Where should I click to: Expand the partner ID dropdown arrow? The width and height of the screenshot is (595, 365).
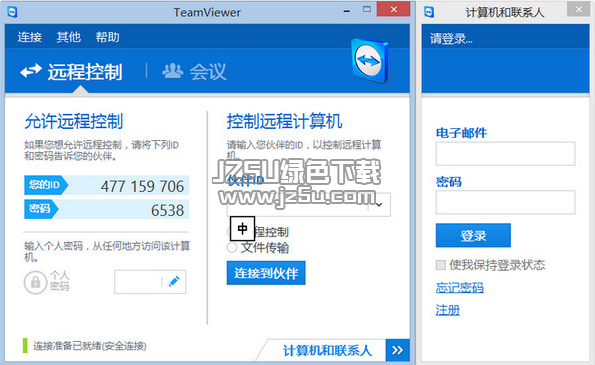tap(379, 205)
